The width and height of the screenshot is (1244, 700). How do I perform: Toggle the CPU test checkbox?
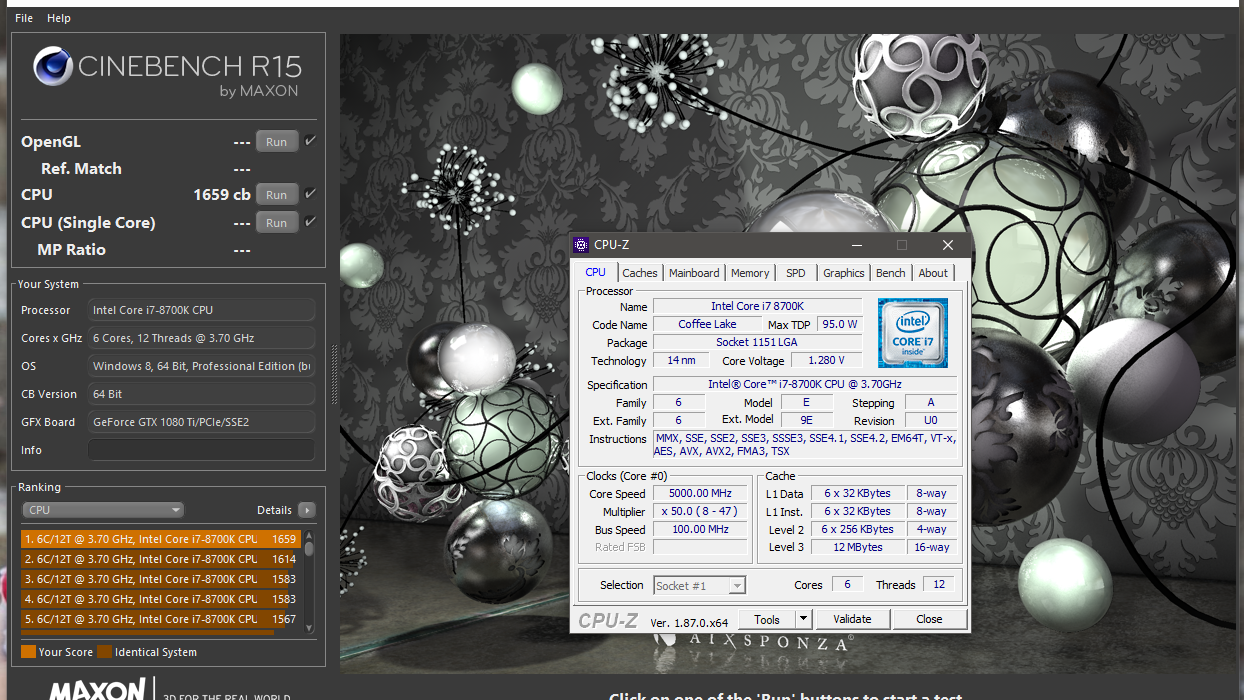311,194
